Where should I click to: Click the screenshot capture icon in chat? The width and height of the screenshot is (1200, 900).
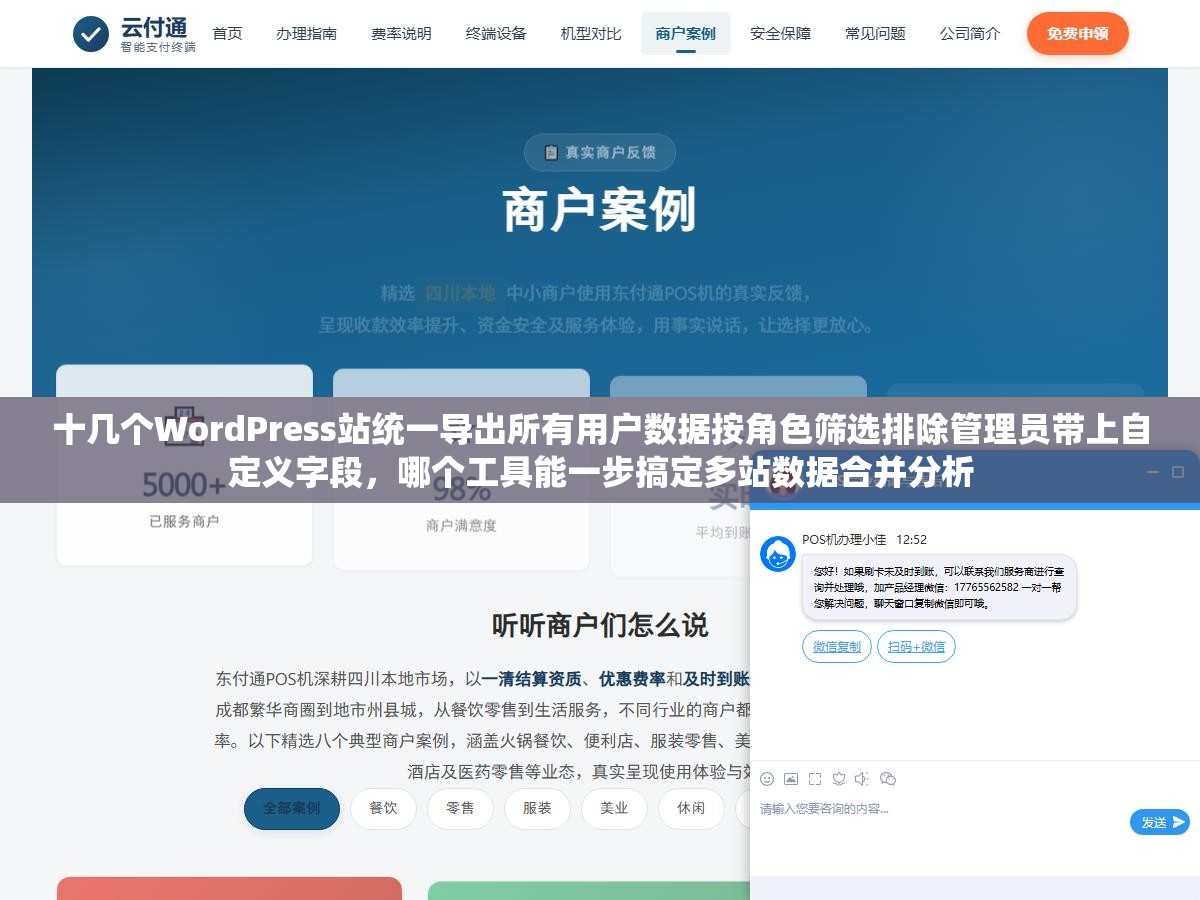[x=815, y=778]
